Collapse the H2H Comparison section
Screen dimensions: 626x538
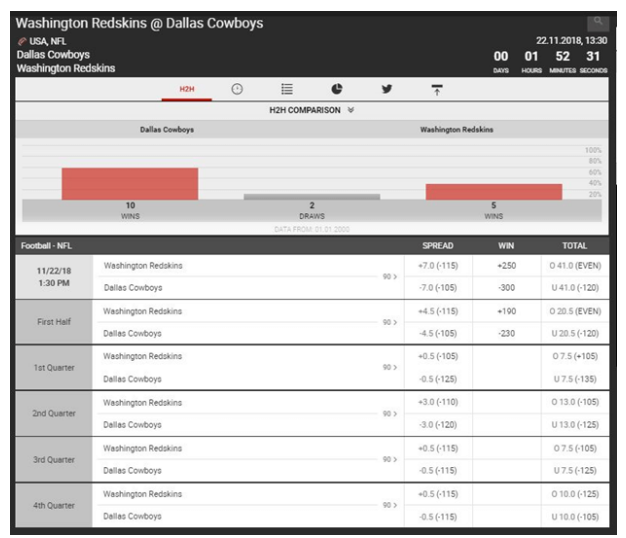(x=351, y=110)
